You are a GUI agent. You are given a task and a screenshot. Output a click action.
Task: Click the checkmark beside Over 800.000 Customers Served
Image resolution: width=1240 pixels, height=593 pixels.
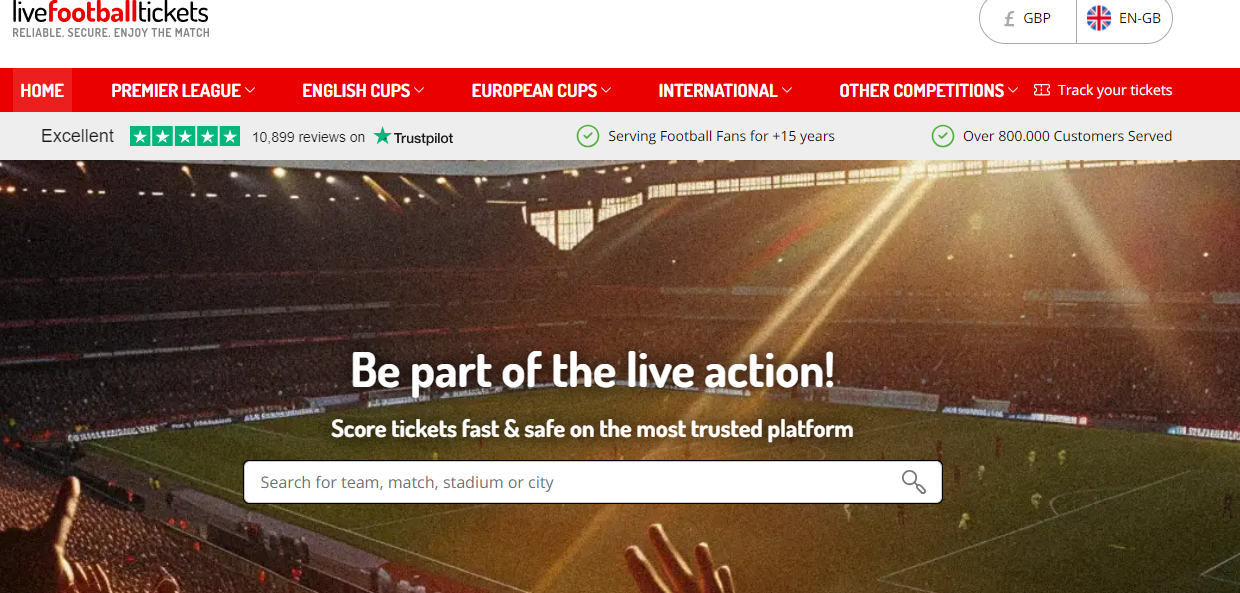942,136
